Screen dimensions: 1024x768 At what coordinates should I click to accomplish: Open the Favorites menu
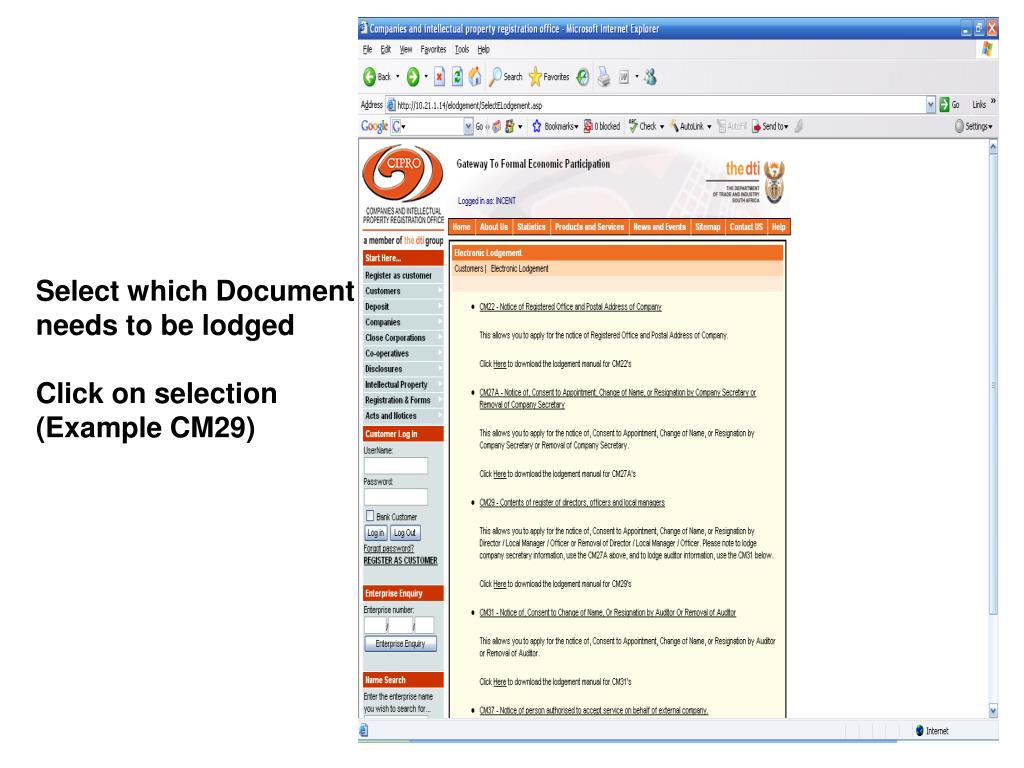(x=433, y=50)
